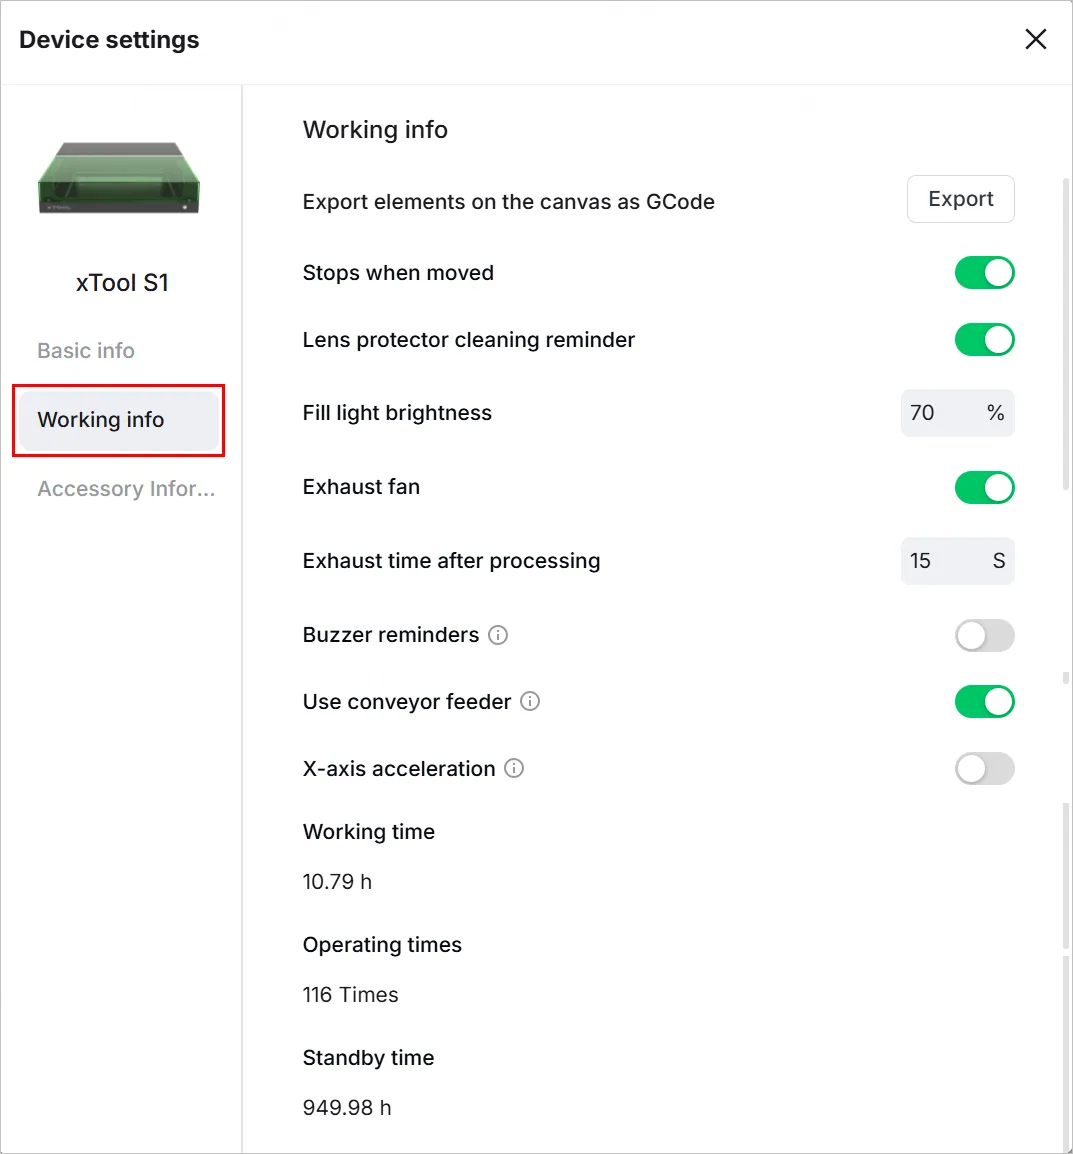1073x1154 pixels.
Task: Switch to the Accessory Information tab
Action: pyautogui.click(x=126, y=489)
